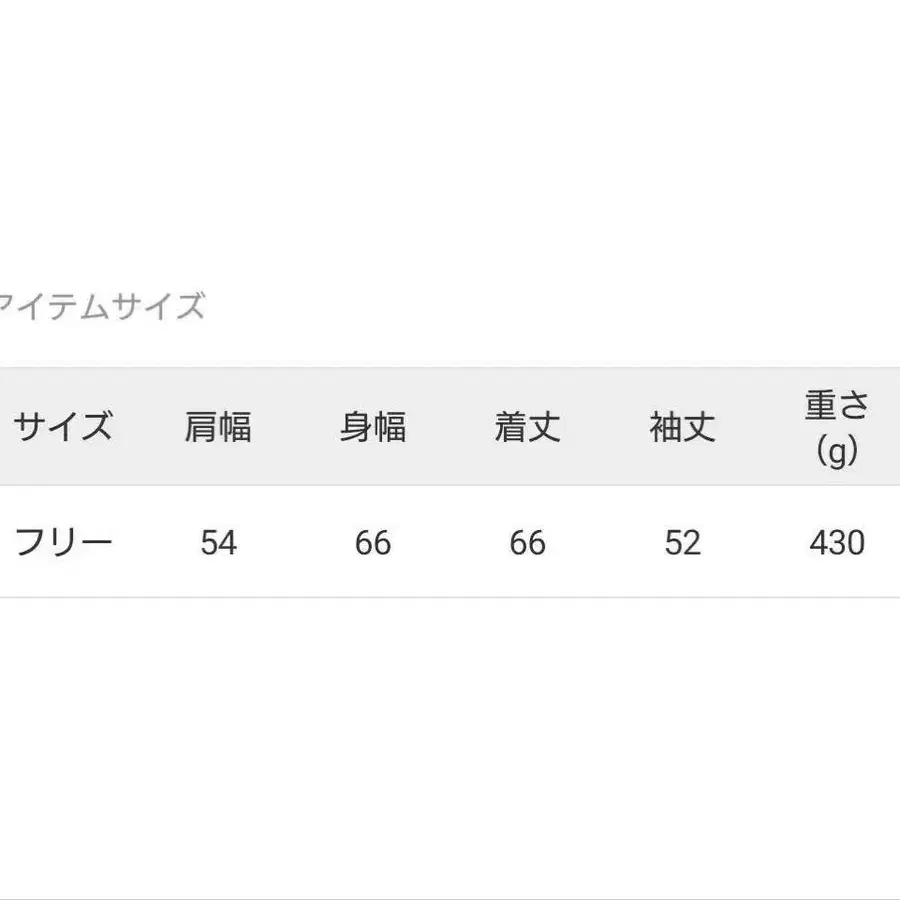Click the 重さ column header label
The height and width of the screenshot is (900, 900).
tap(837, 406)
